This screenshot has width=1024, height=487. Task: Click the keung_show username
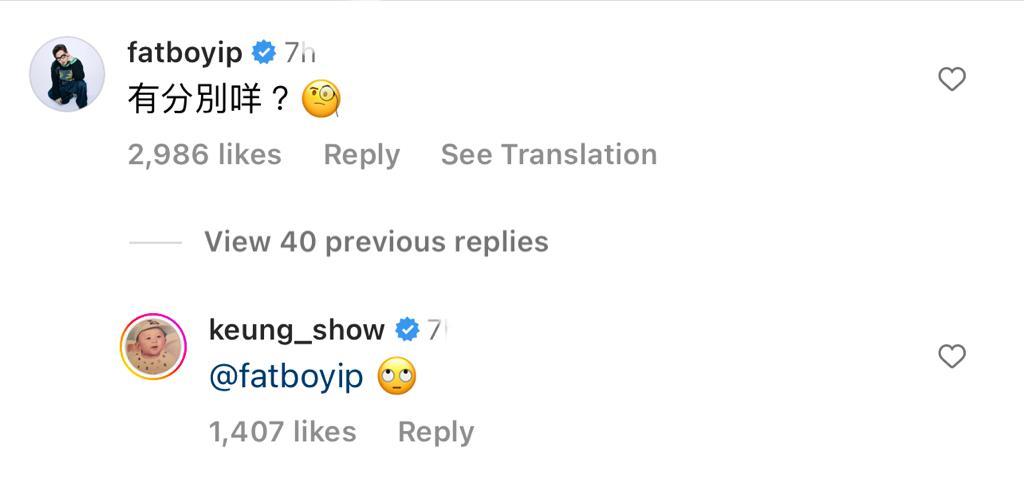pyautogui.click(x=297, y=329)
